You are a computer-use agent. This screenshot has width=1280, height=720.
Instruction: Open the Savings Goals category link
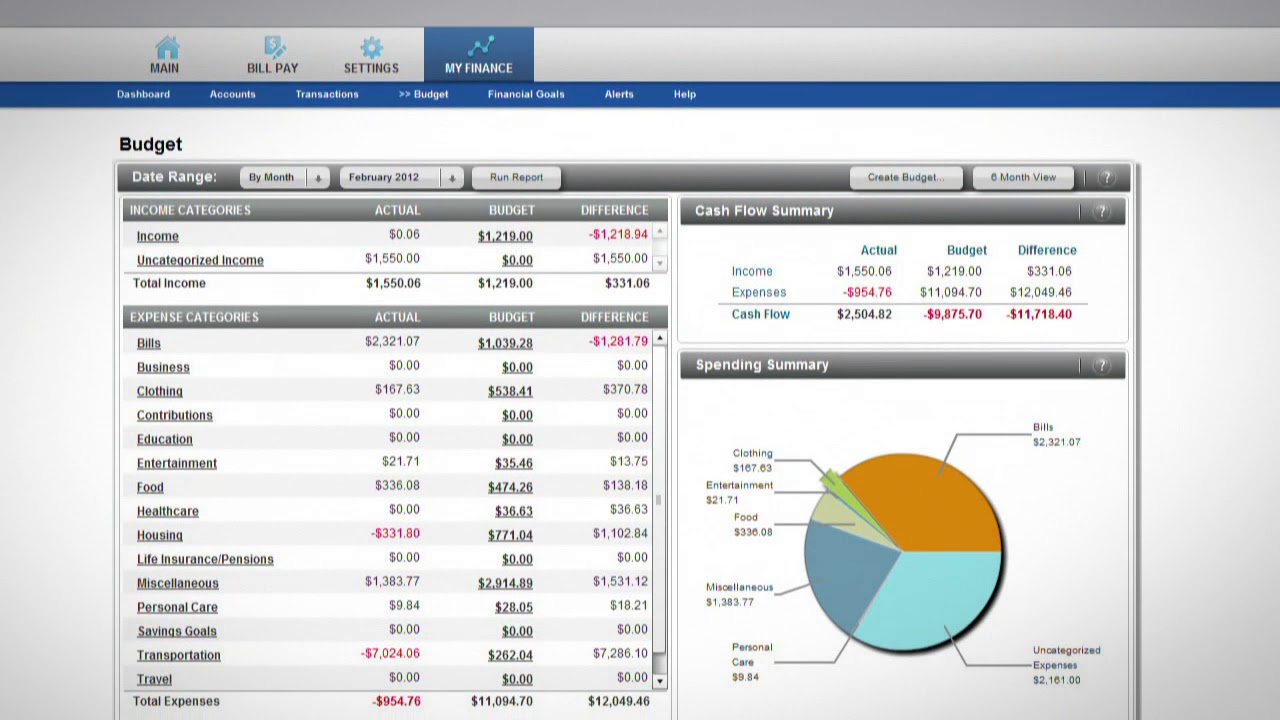click(177, 631)
